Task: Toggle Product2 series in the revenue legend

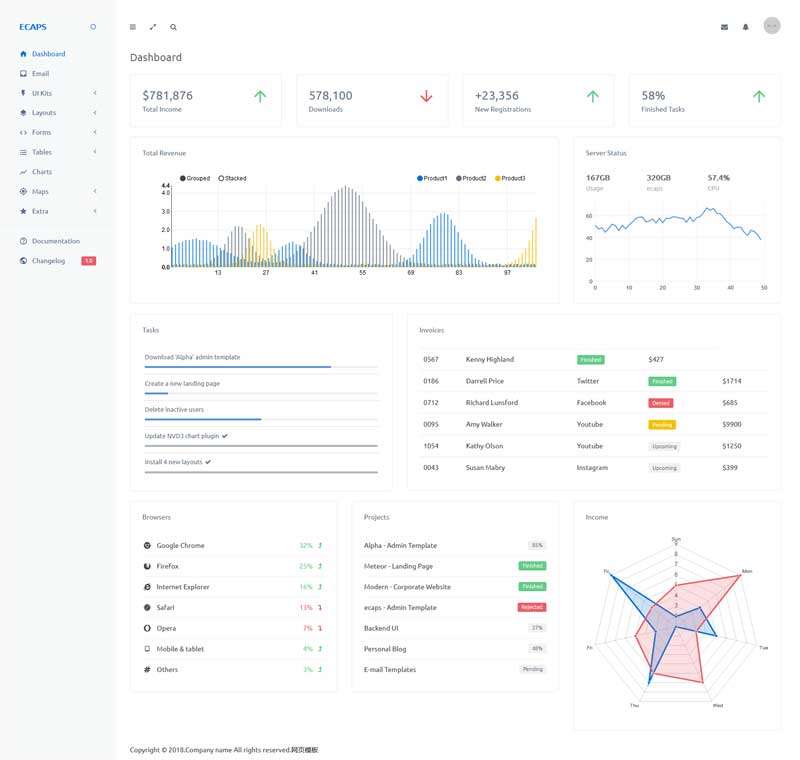Action: click(x=472, y=177)
